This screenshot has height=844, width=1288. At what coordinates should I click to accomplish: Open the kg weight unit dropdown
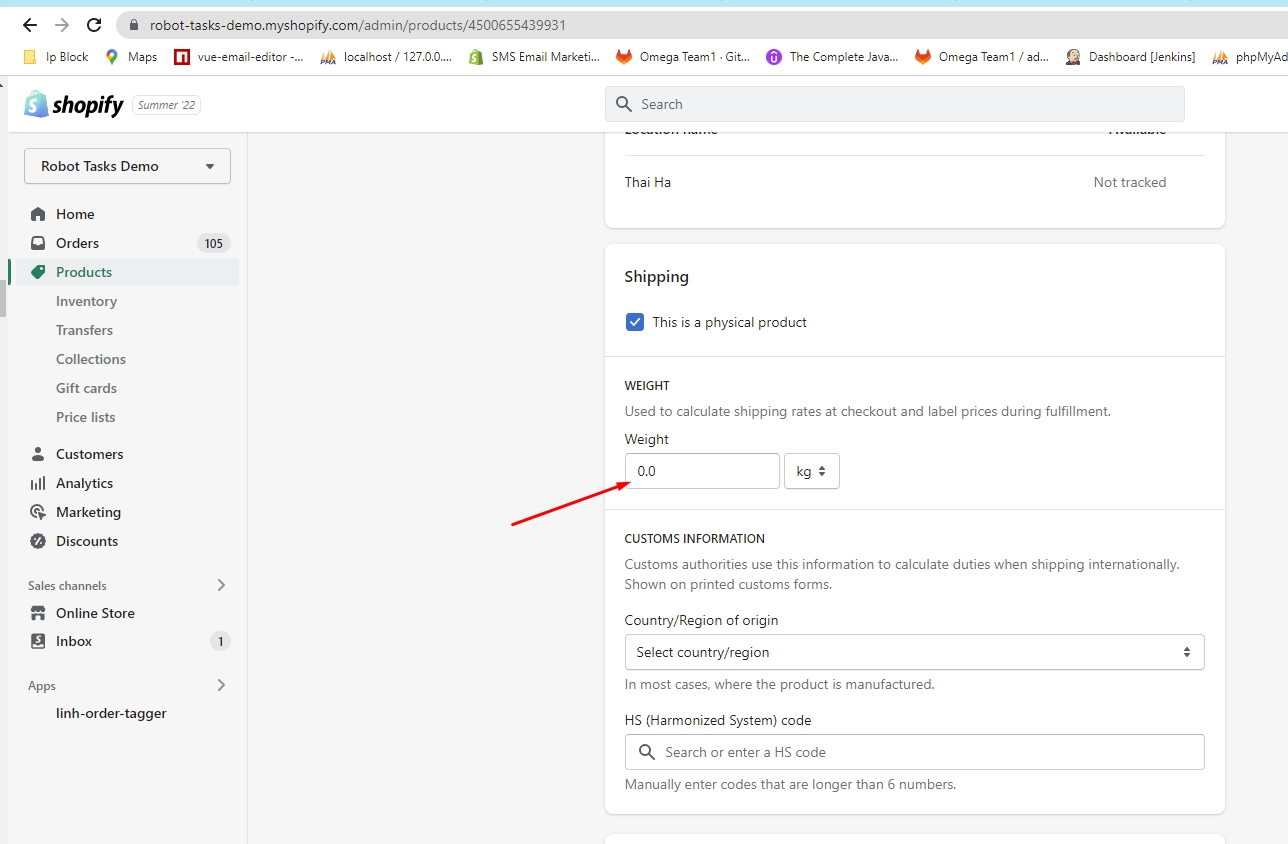click(811, 471)
